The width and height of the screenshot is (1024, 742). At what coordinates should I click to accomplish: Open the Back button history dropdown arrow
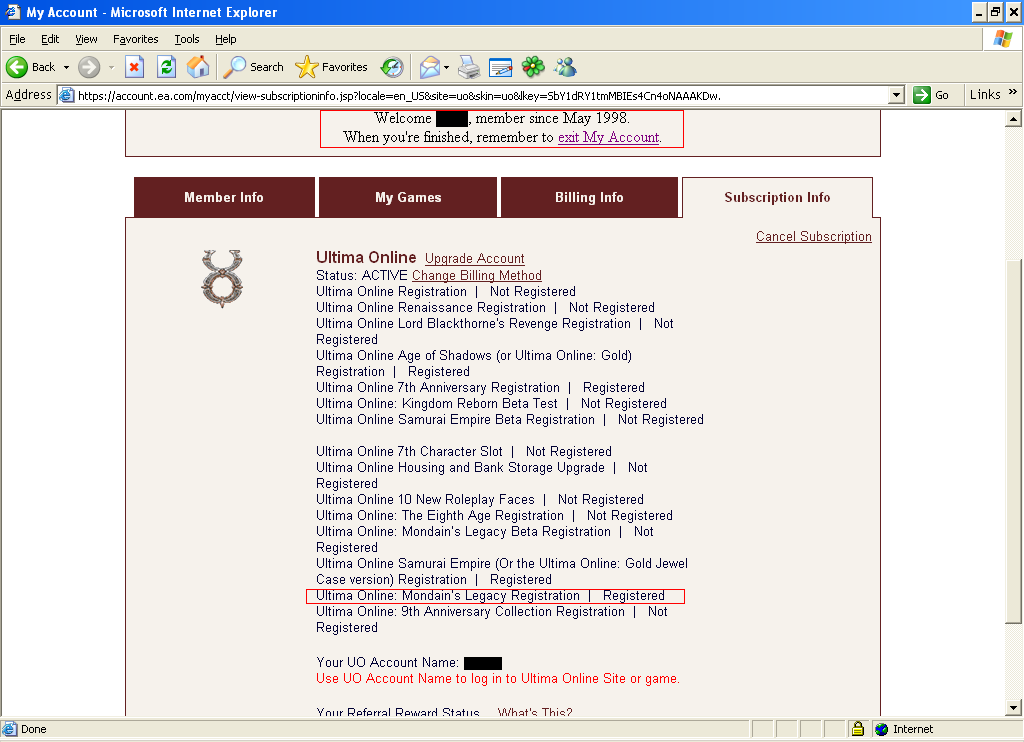pos(66,67)
